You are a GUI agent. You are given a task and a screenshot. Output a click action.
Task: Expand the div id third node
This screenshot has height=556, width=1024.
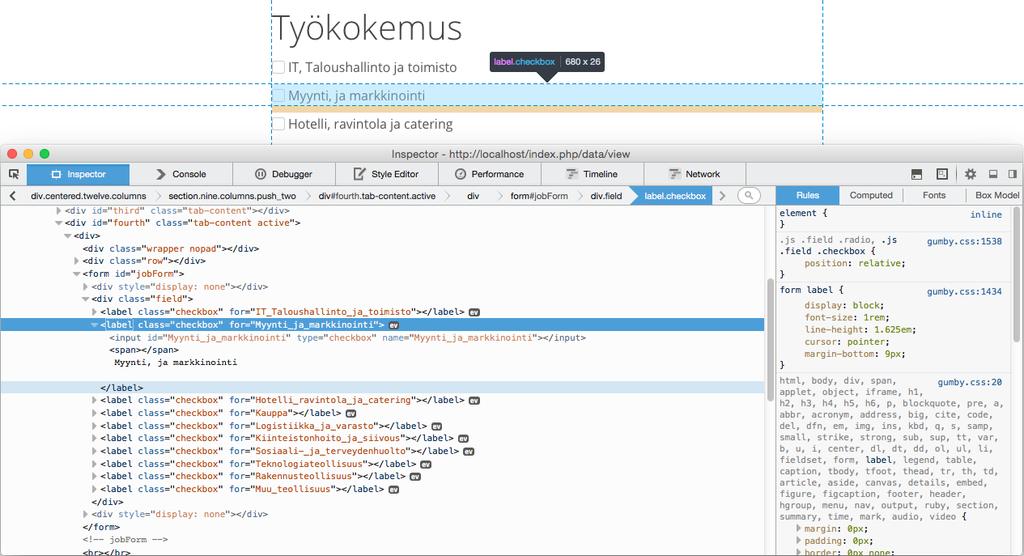click(x=59, y=210)
